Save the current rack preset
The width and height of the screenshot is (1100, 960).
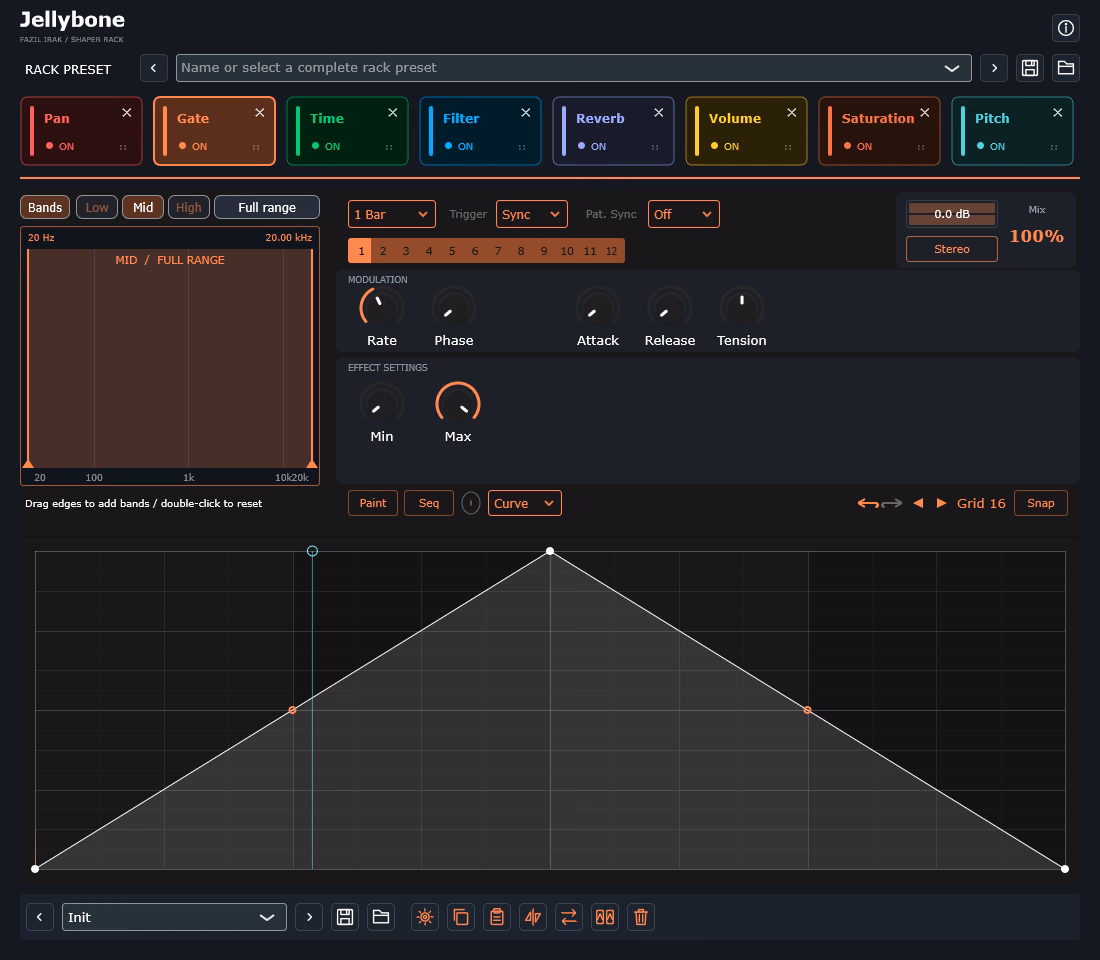[x=1029, y=68]
